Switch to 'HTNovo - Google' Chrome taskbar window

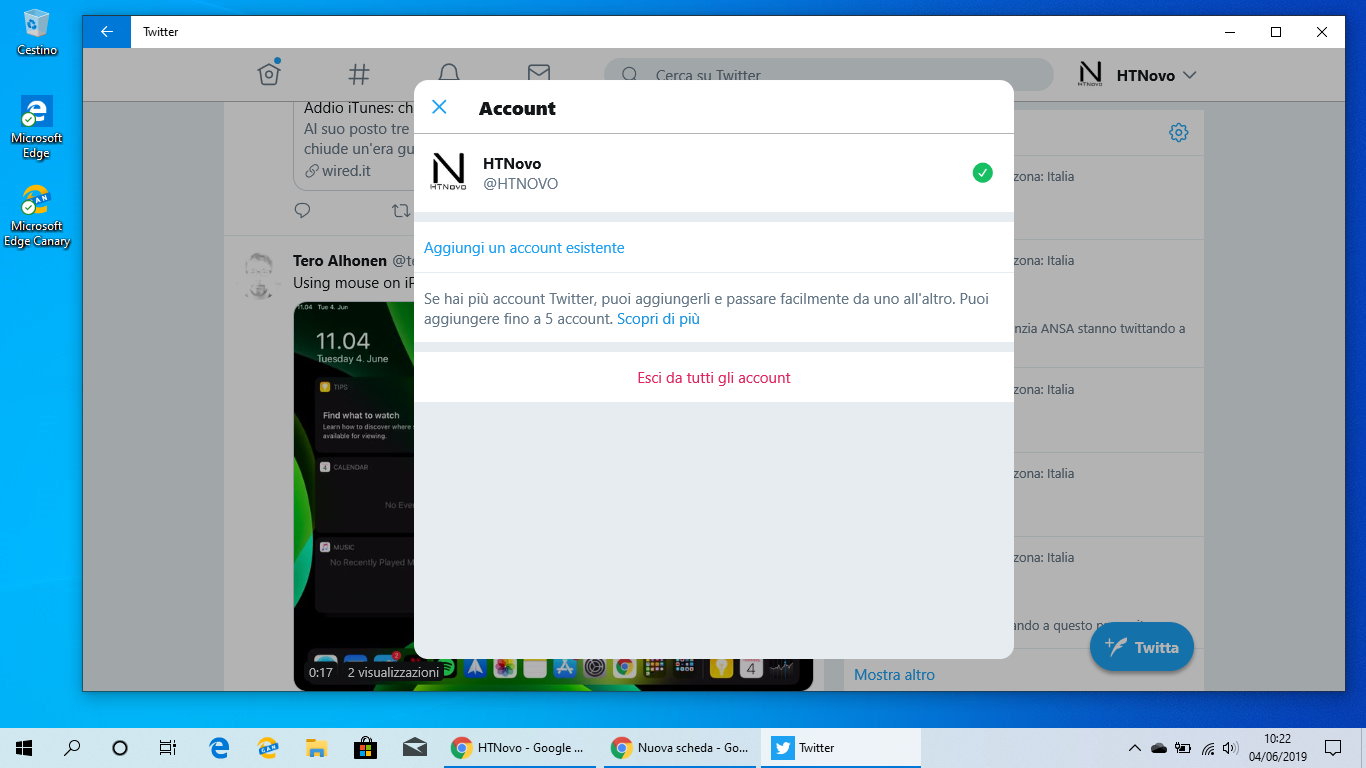(520, 747)
